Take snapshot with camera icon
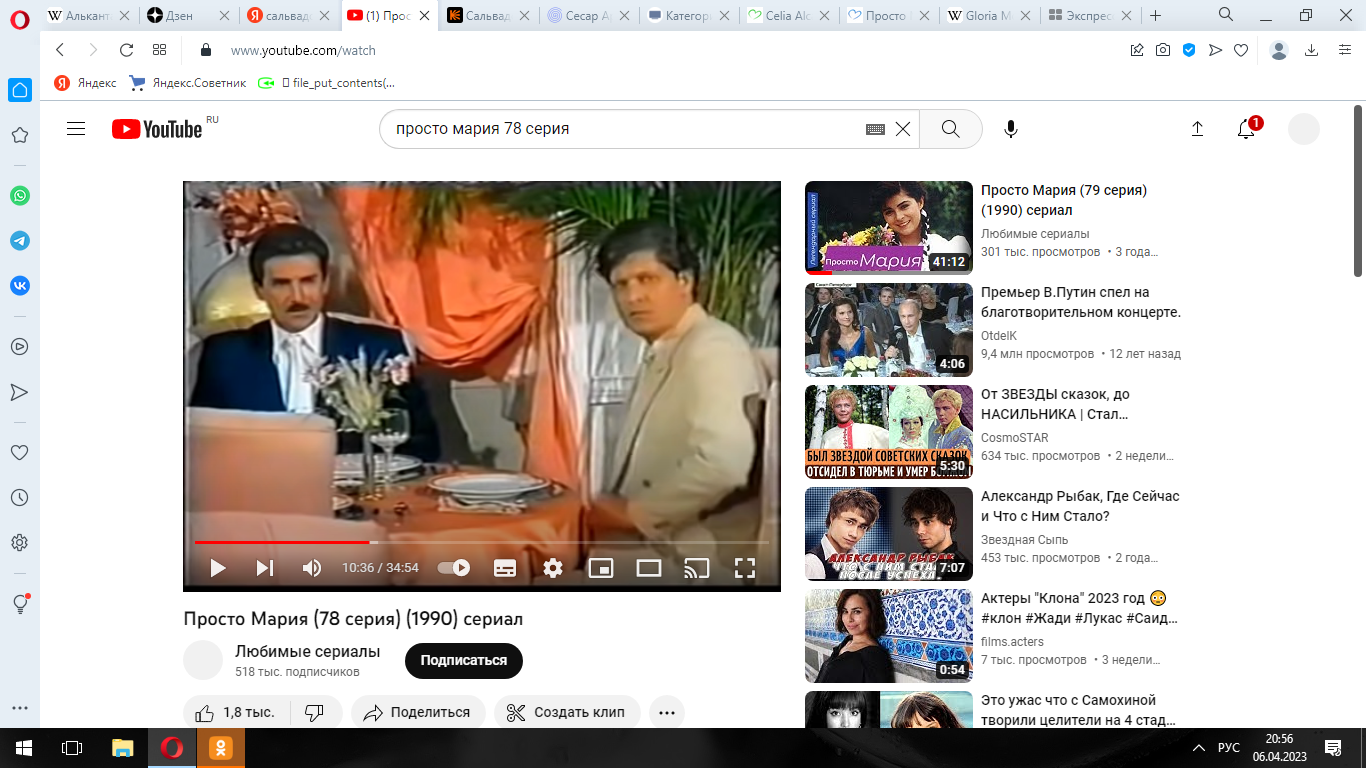 coord(1163,50)
